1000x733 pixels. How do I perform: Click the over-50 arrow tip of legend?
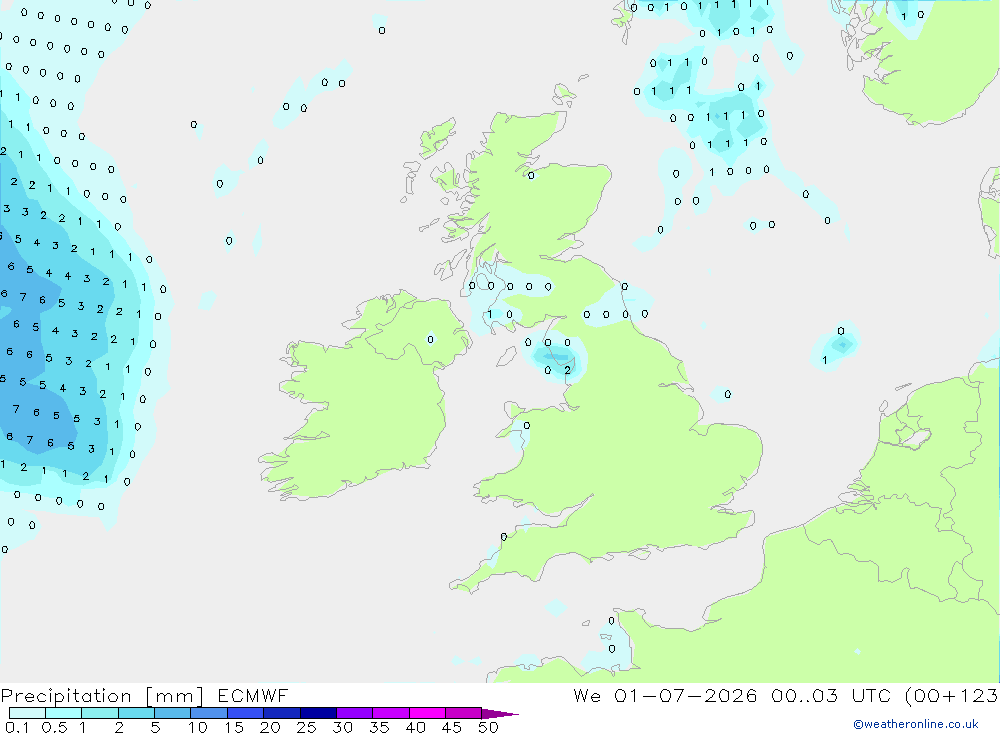point(500,714)
